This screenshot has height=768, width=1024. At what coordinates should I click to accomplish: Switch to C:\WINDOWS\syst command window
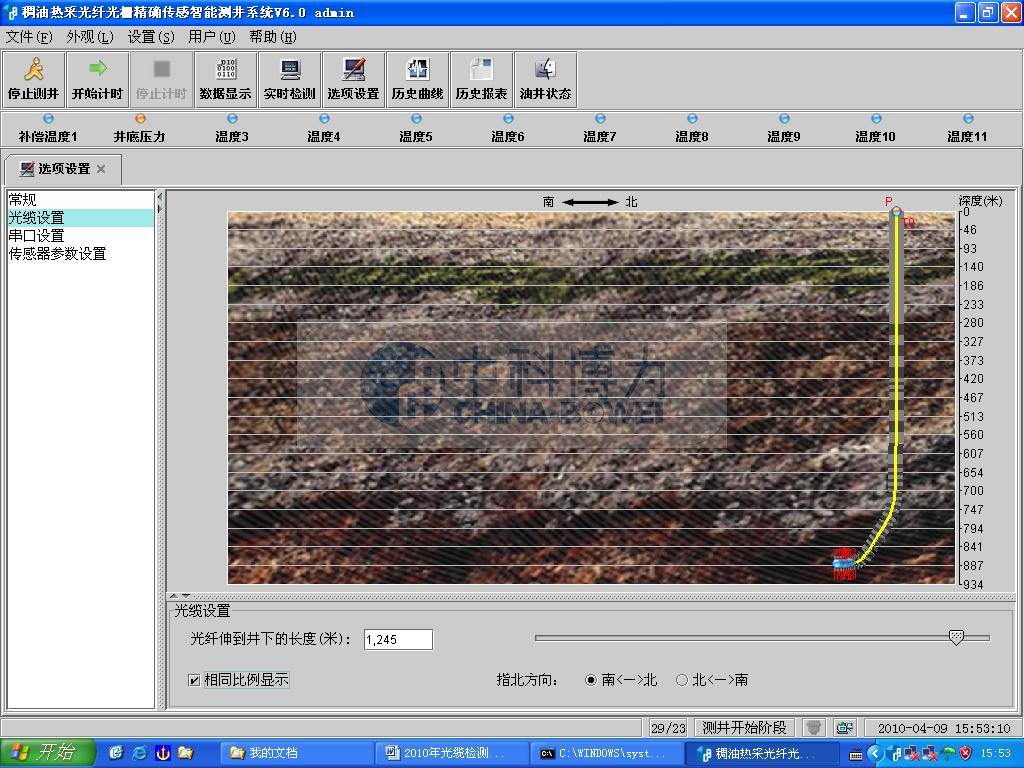coord(607,753)
